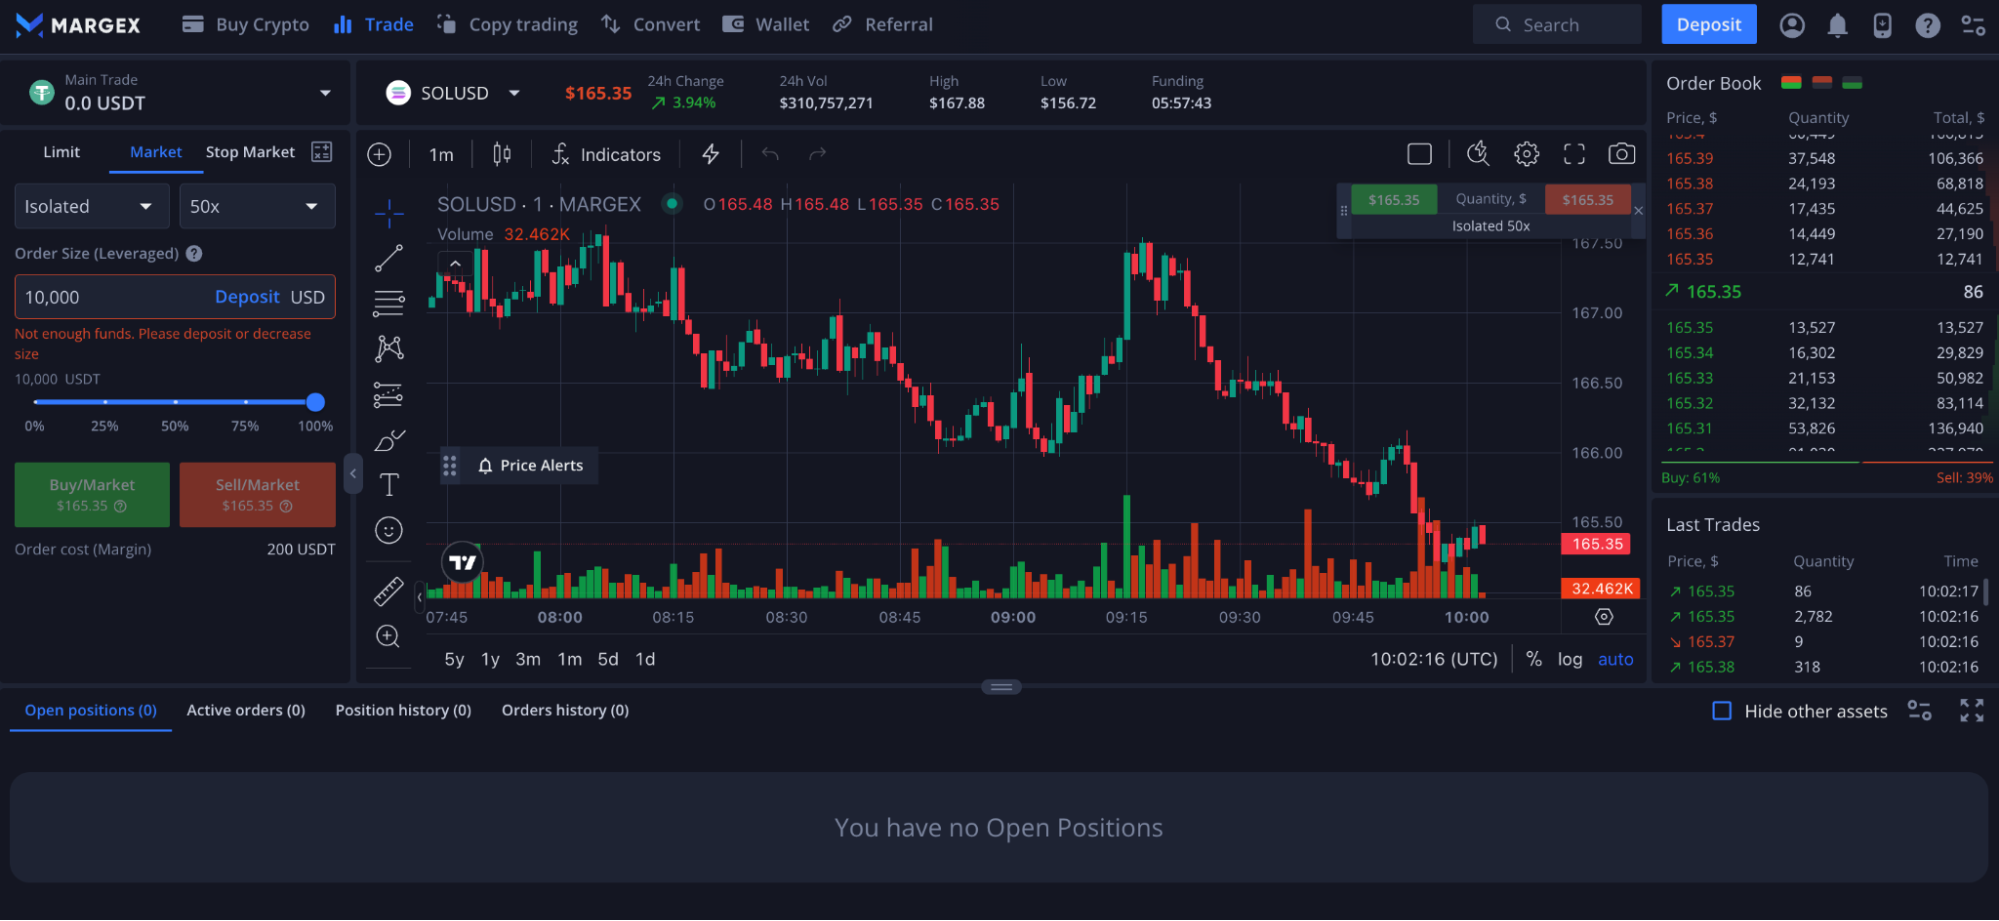Screen dimensions: 1999x921
Task: Redo chart action
Action: pyautogui.click(x=817, y=154)
